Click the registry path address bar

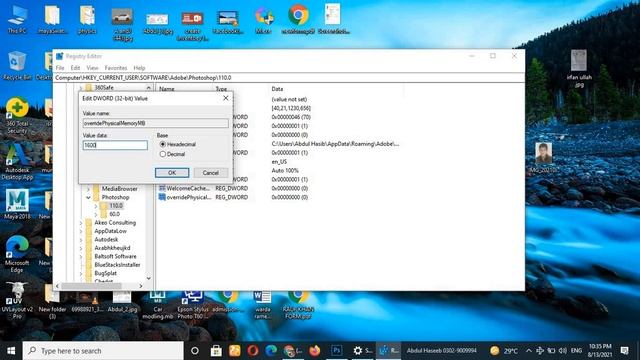tap(289, 78)
